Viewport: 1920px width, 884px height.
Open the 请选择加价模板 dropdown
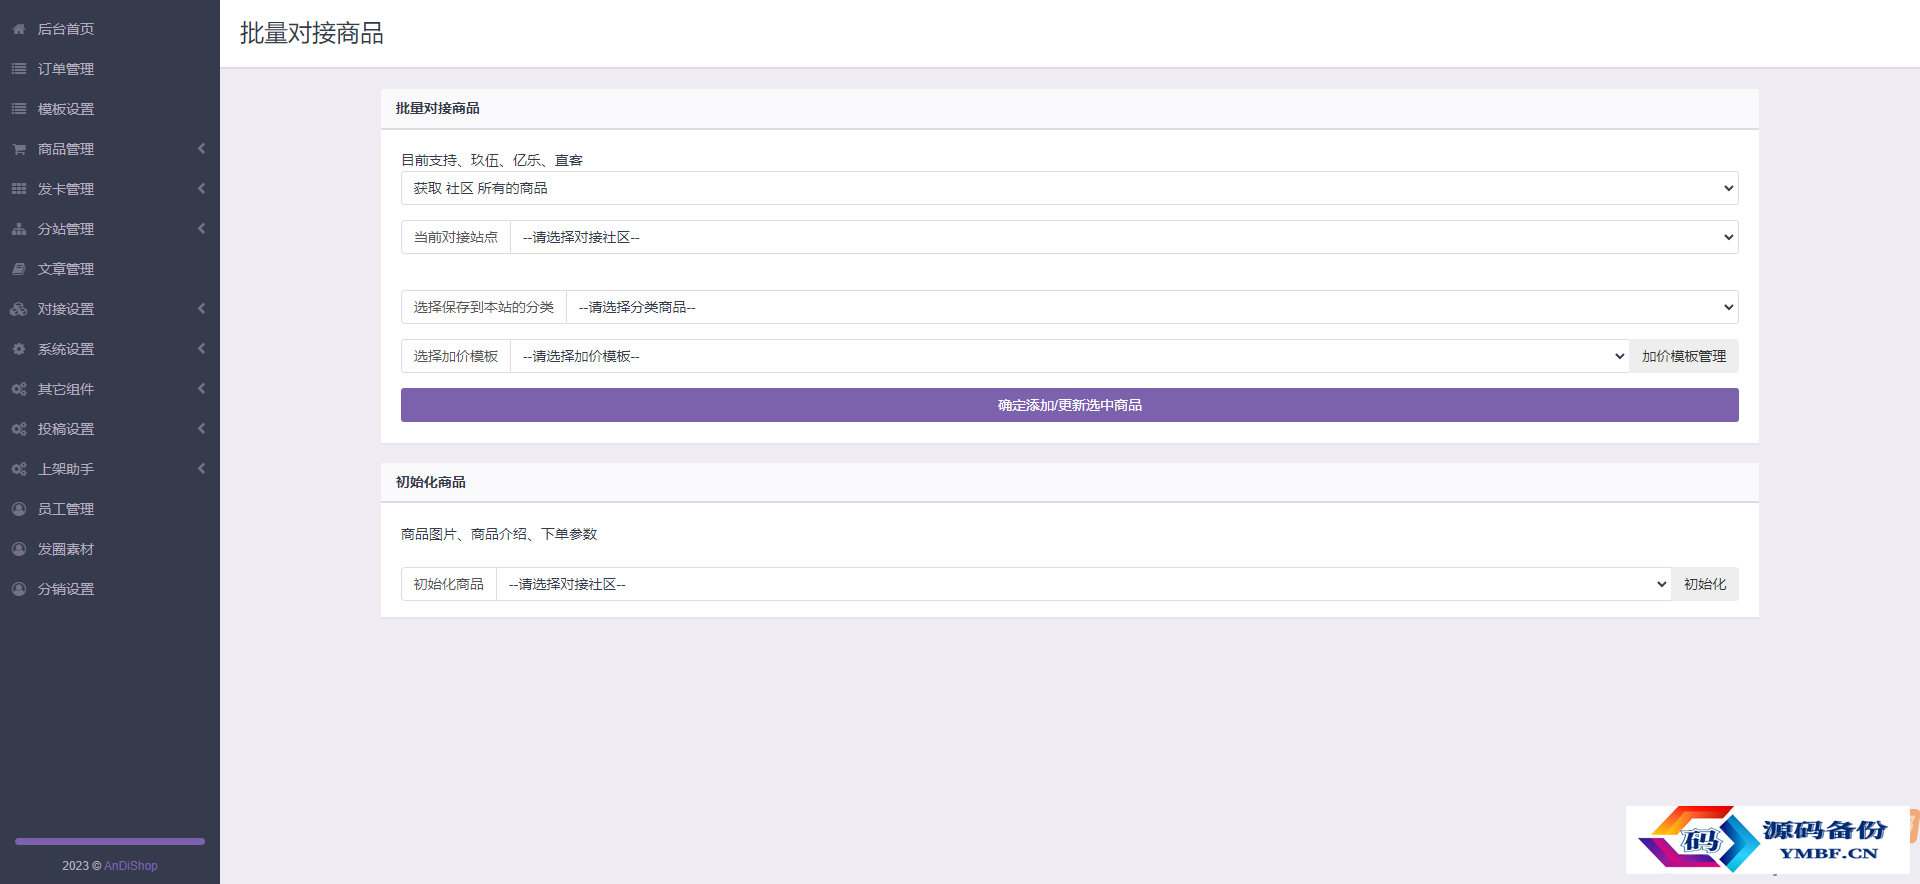(1070, 356)
